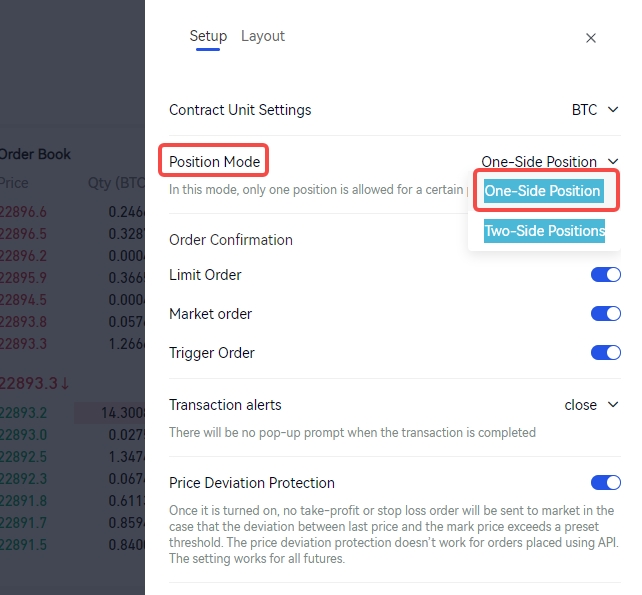The width and height of the screenshot is (642, 595).
Task: Select the Setup tab
Action: pos(208,36)
